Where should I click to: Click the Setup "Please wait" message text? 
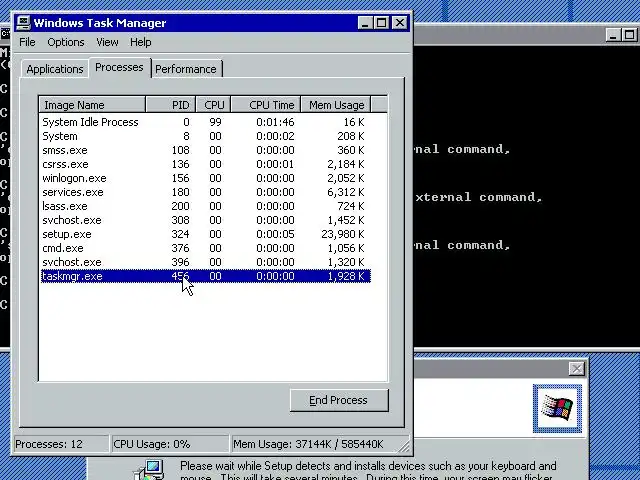tap(368, 471)
